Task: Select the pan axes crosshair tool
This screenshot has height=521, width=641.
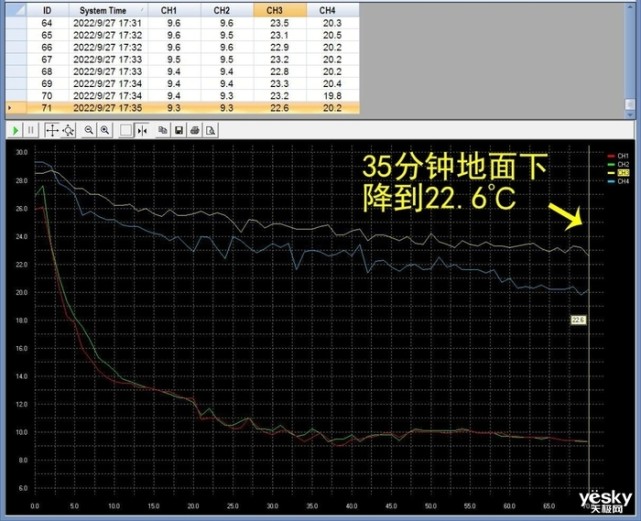Action: pyautogui.click(x=52, y=130)
